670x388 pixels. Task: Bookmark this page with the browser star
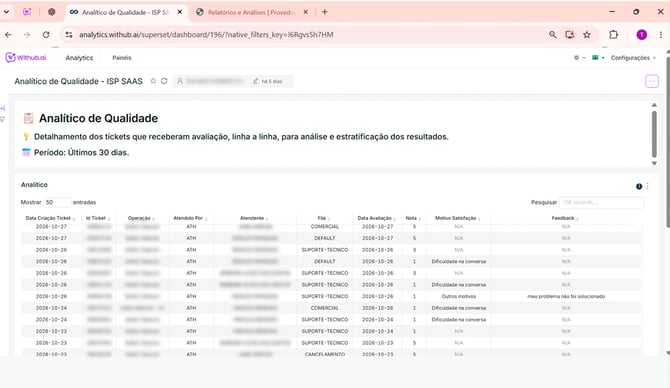click(x=587, y=35)
